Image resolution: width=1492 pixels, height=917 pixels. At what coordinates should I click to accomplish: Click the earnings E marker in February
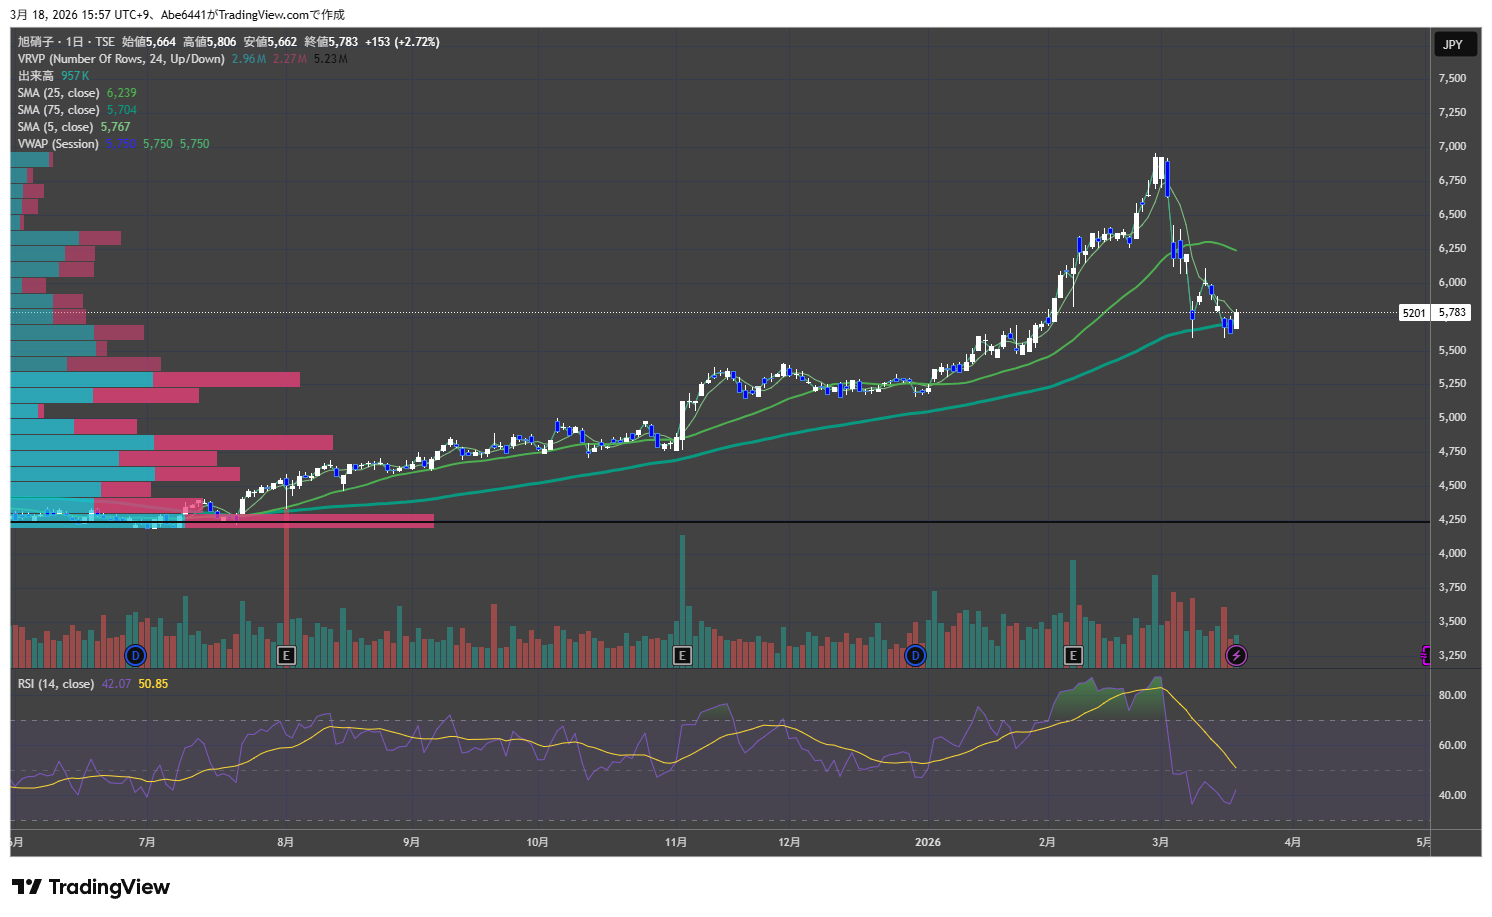[x=1073, y=656]
